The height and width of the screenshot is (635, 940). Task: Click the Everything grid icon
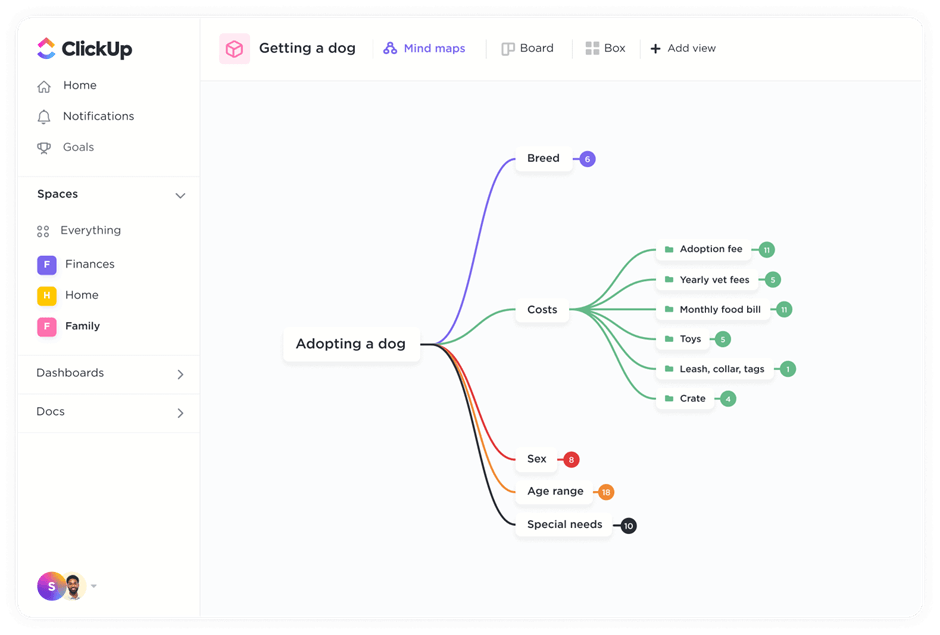tap(43, 231)
